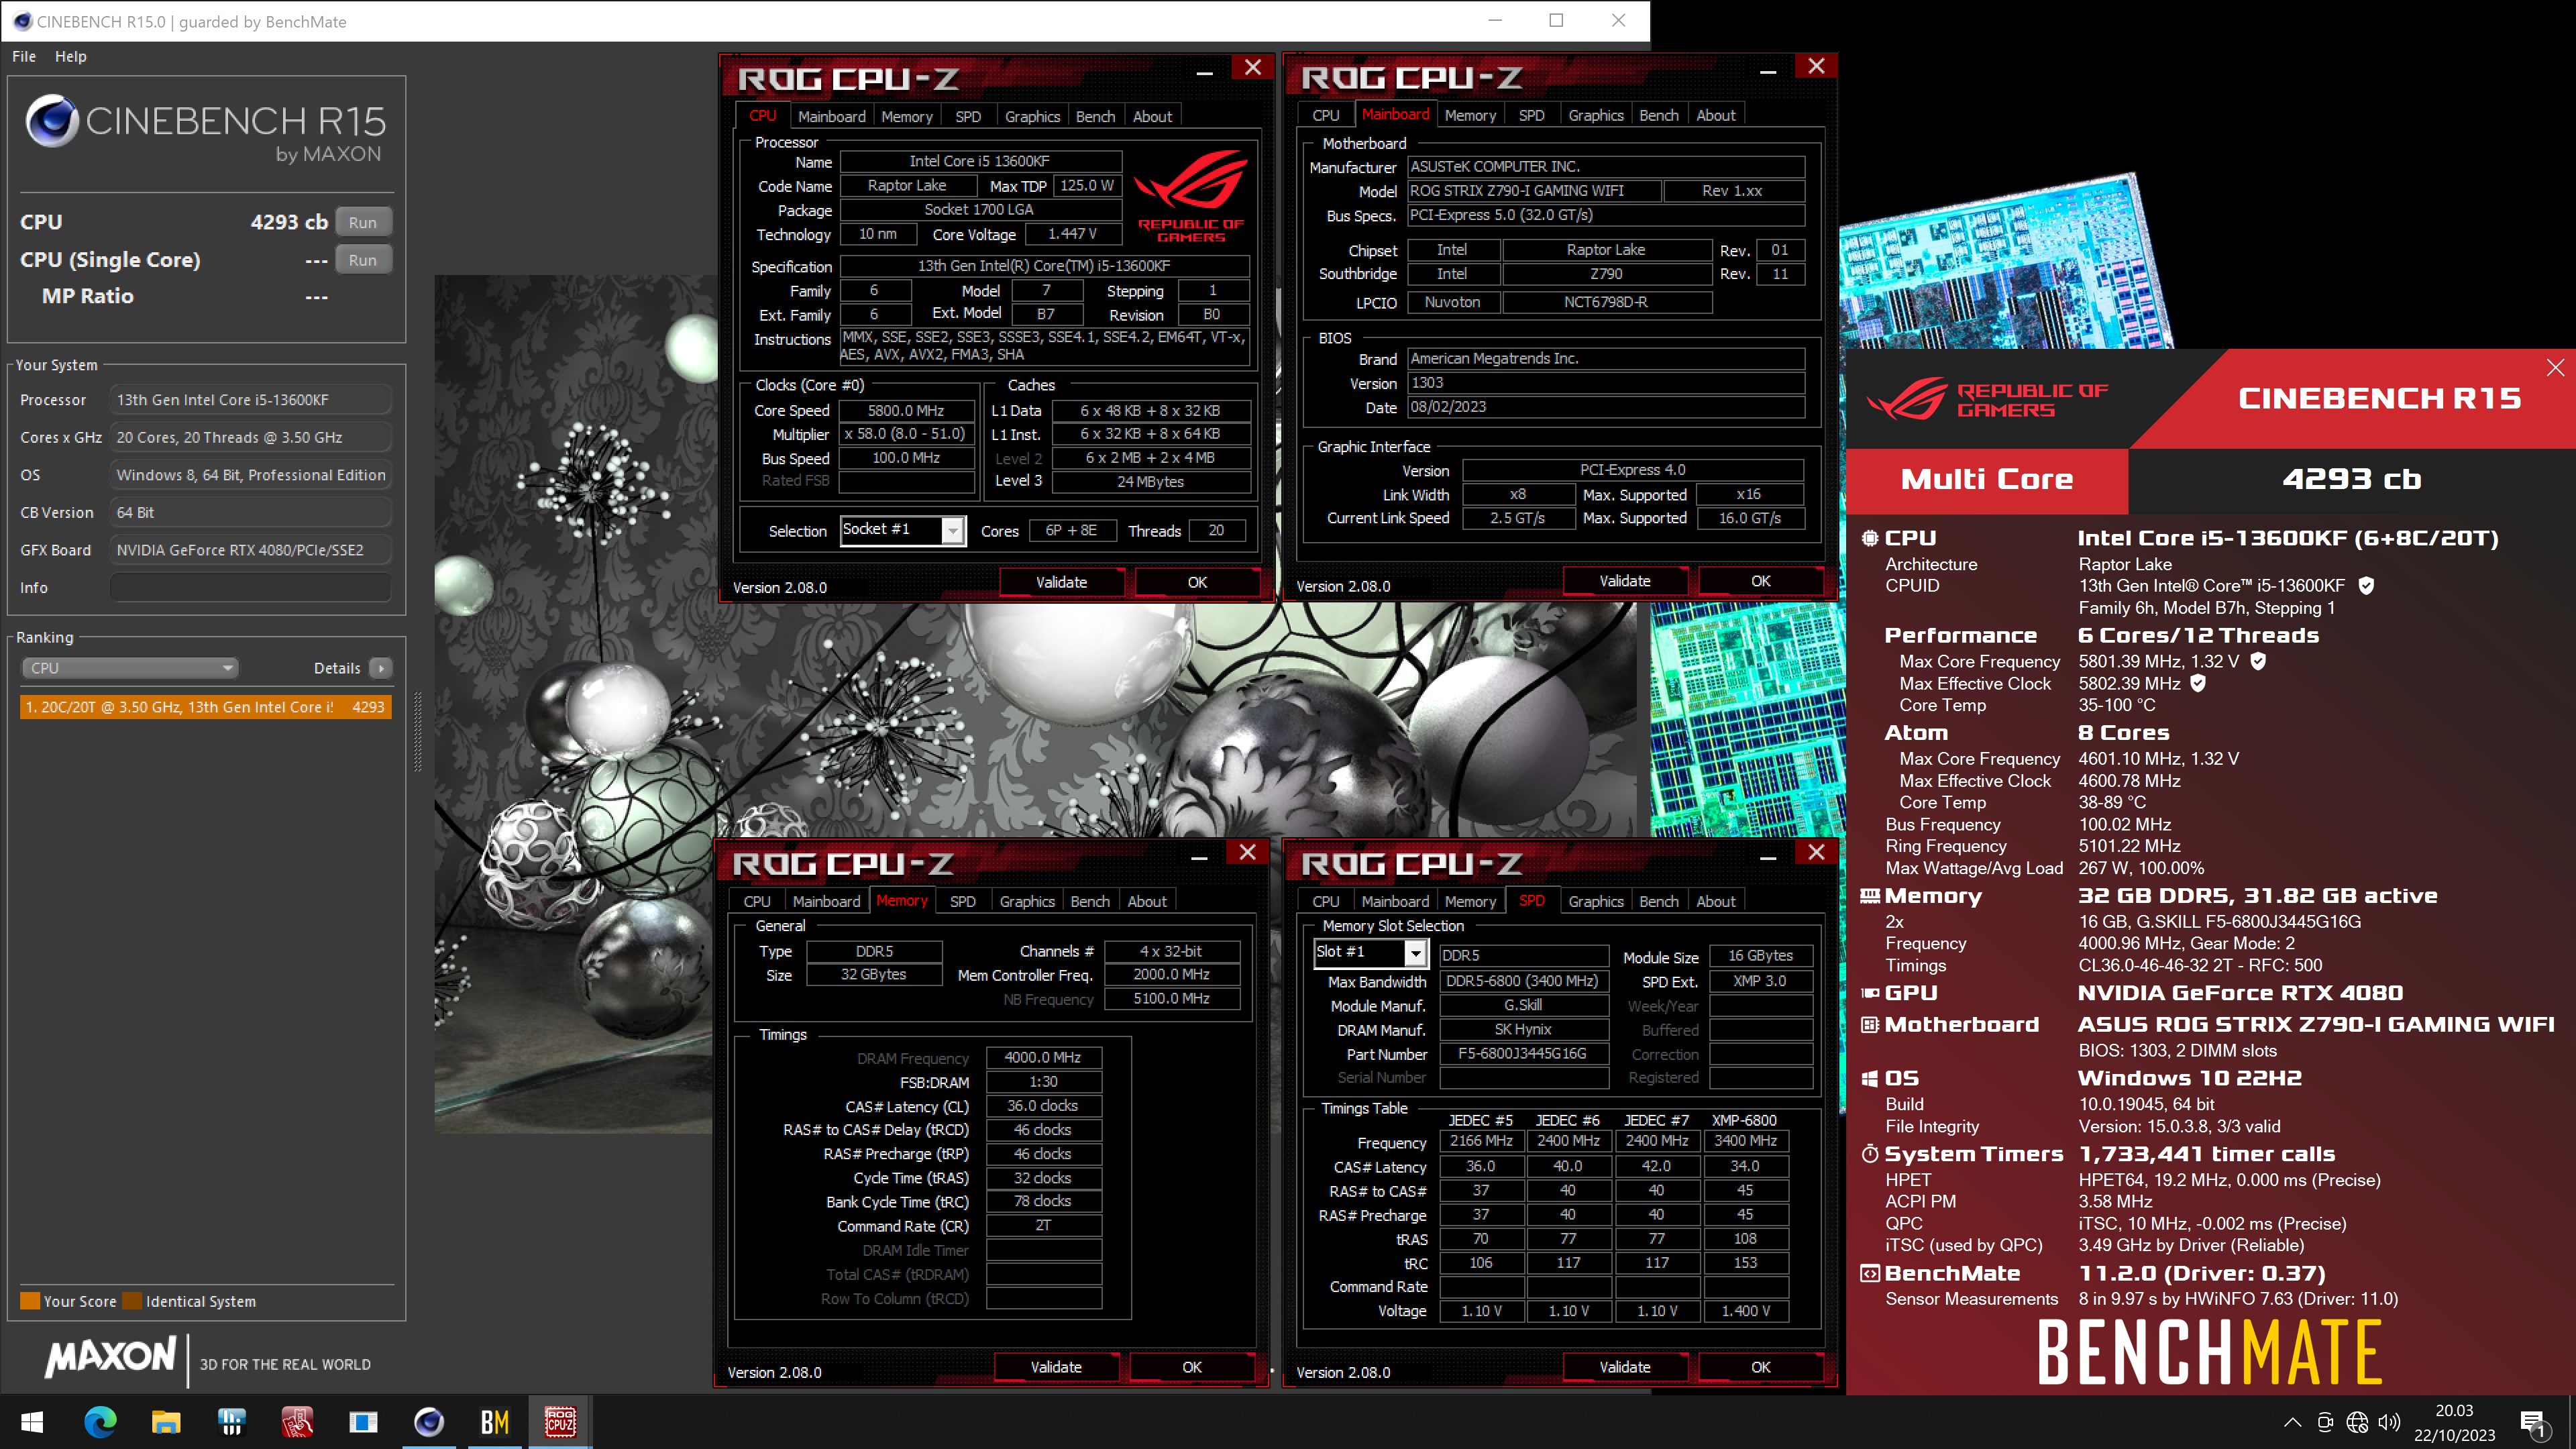Click the Info input field under Your System
Screen dimensions: 2576x1449
coord(250,587)
